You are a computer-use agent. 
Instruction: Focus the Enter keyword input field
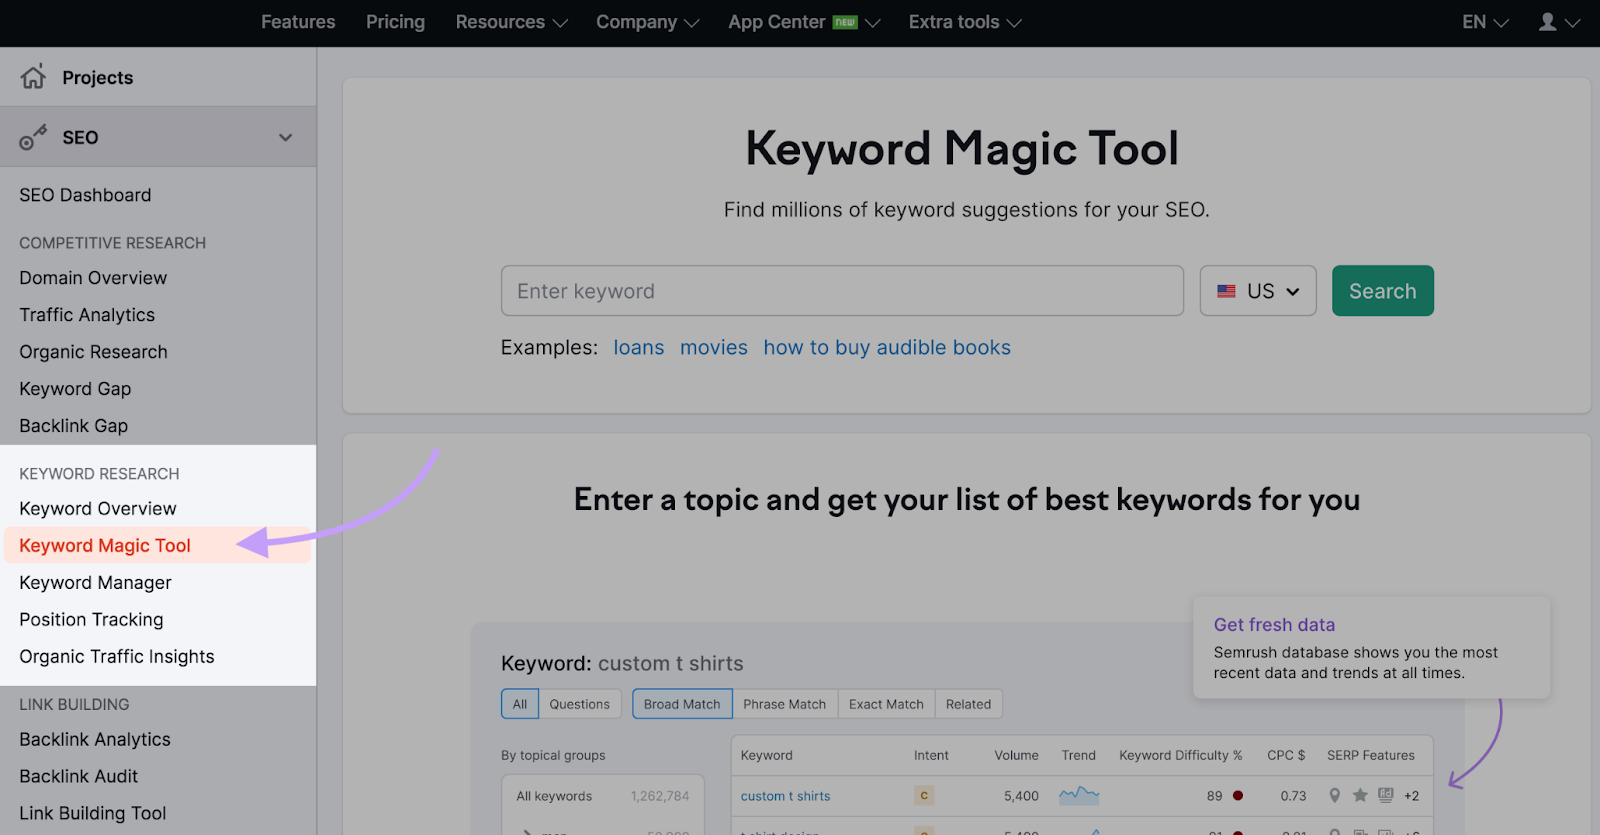point(842,291)
